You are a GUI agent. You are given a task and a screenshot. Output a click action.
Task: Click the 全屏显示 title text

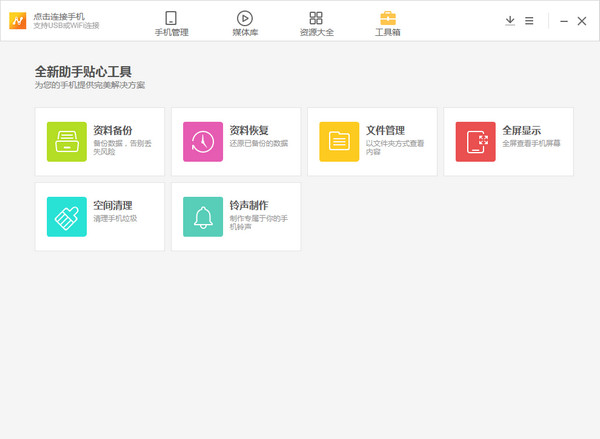(x=522, y=130)
